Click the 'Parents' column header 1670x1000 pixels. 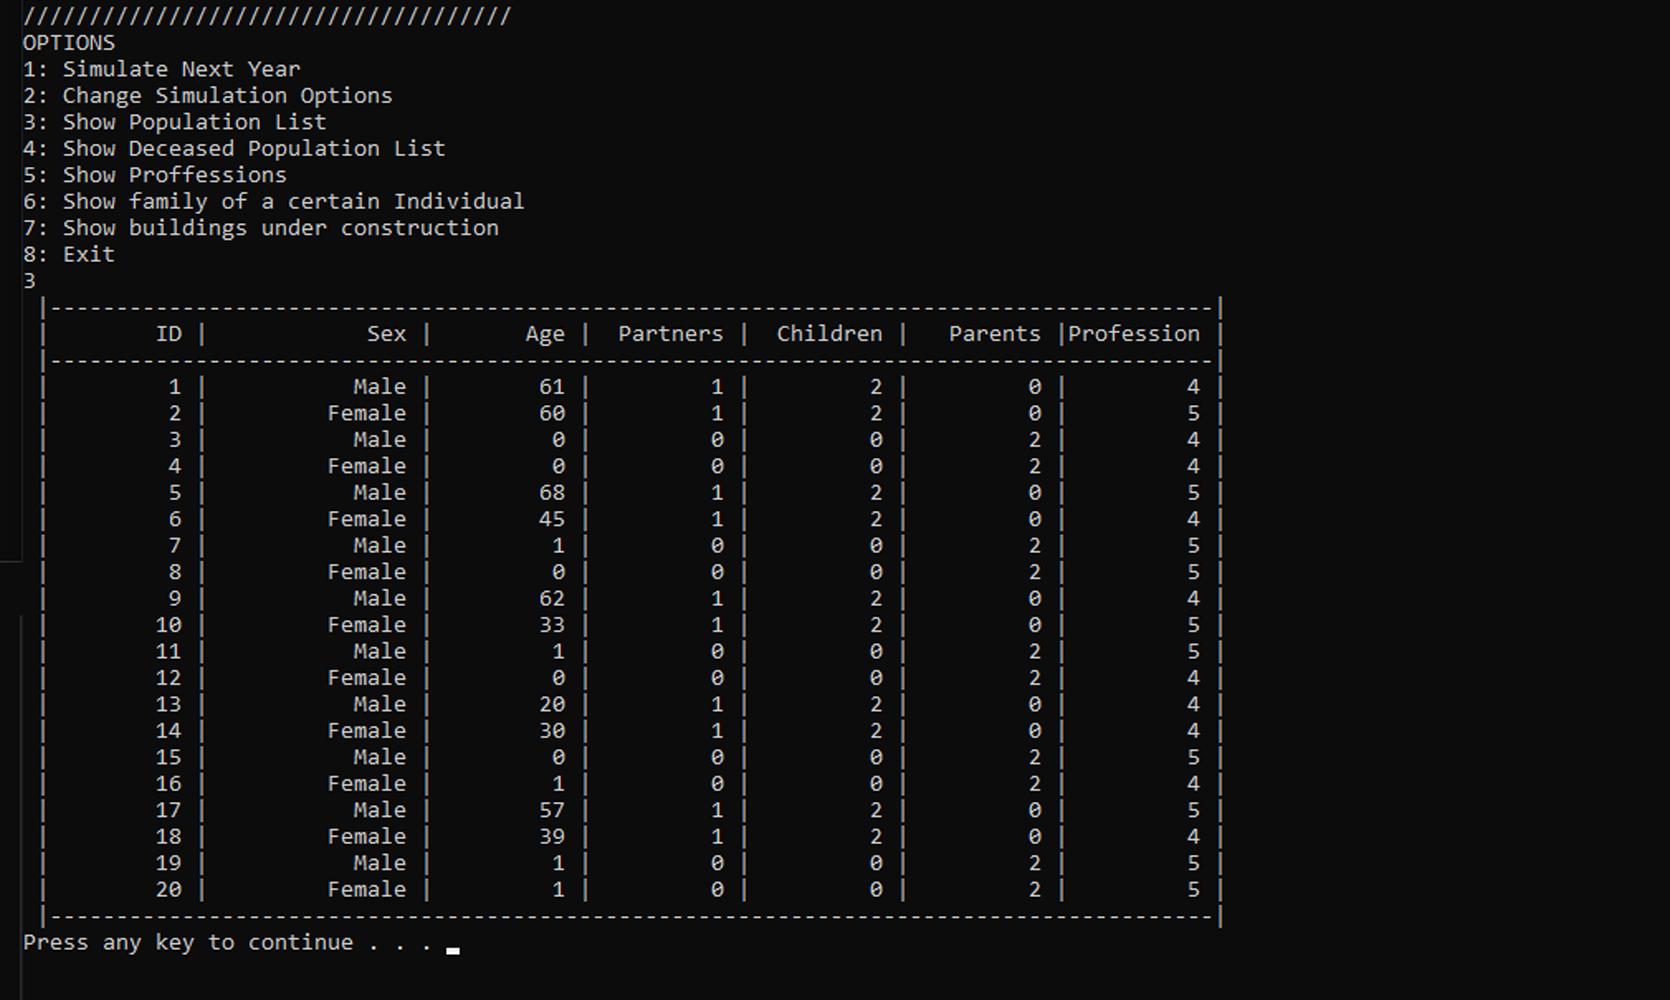[x=994, y=334]
